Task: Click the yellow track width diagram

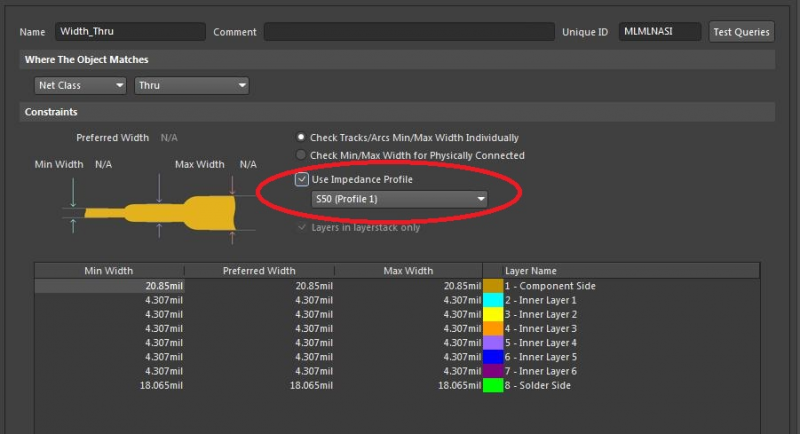Action: pos(160,213)
